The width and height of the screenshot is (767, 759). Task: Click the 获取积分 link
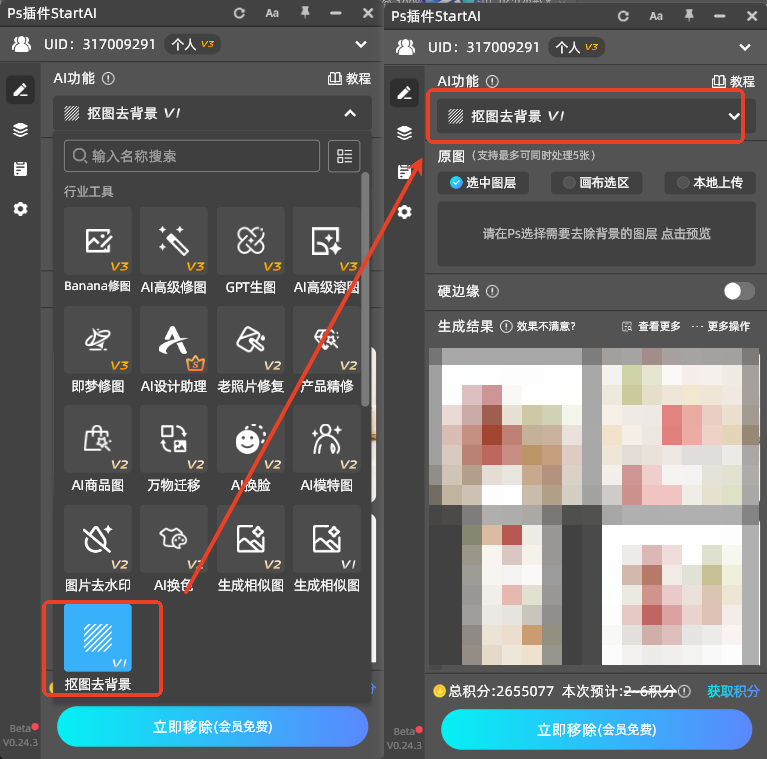733,691
